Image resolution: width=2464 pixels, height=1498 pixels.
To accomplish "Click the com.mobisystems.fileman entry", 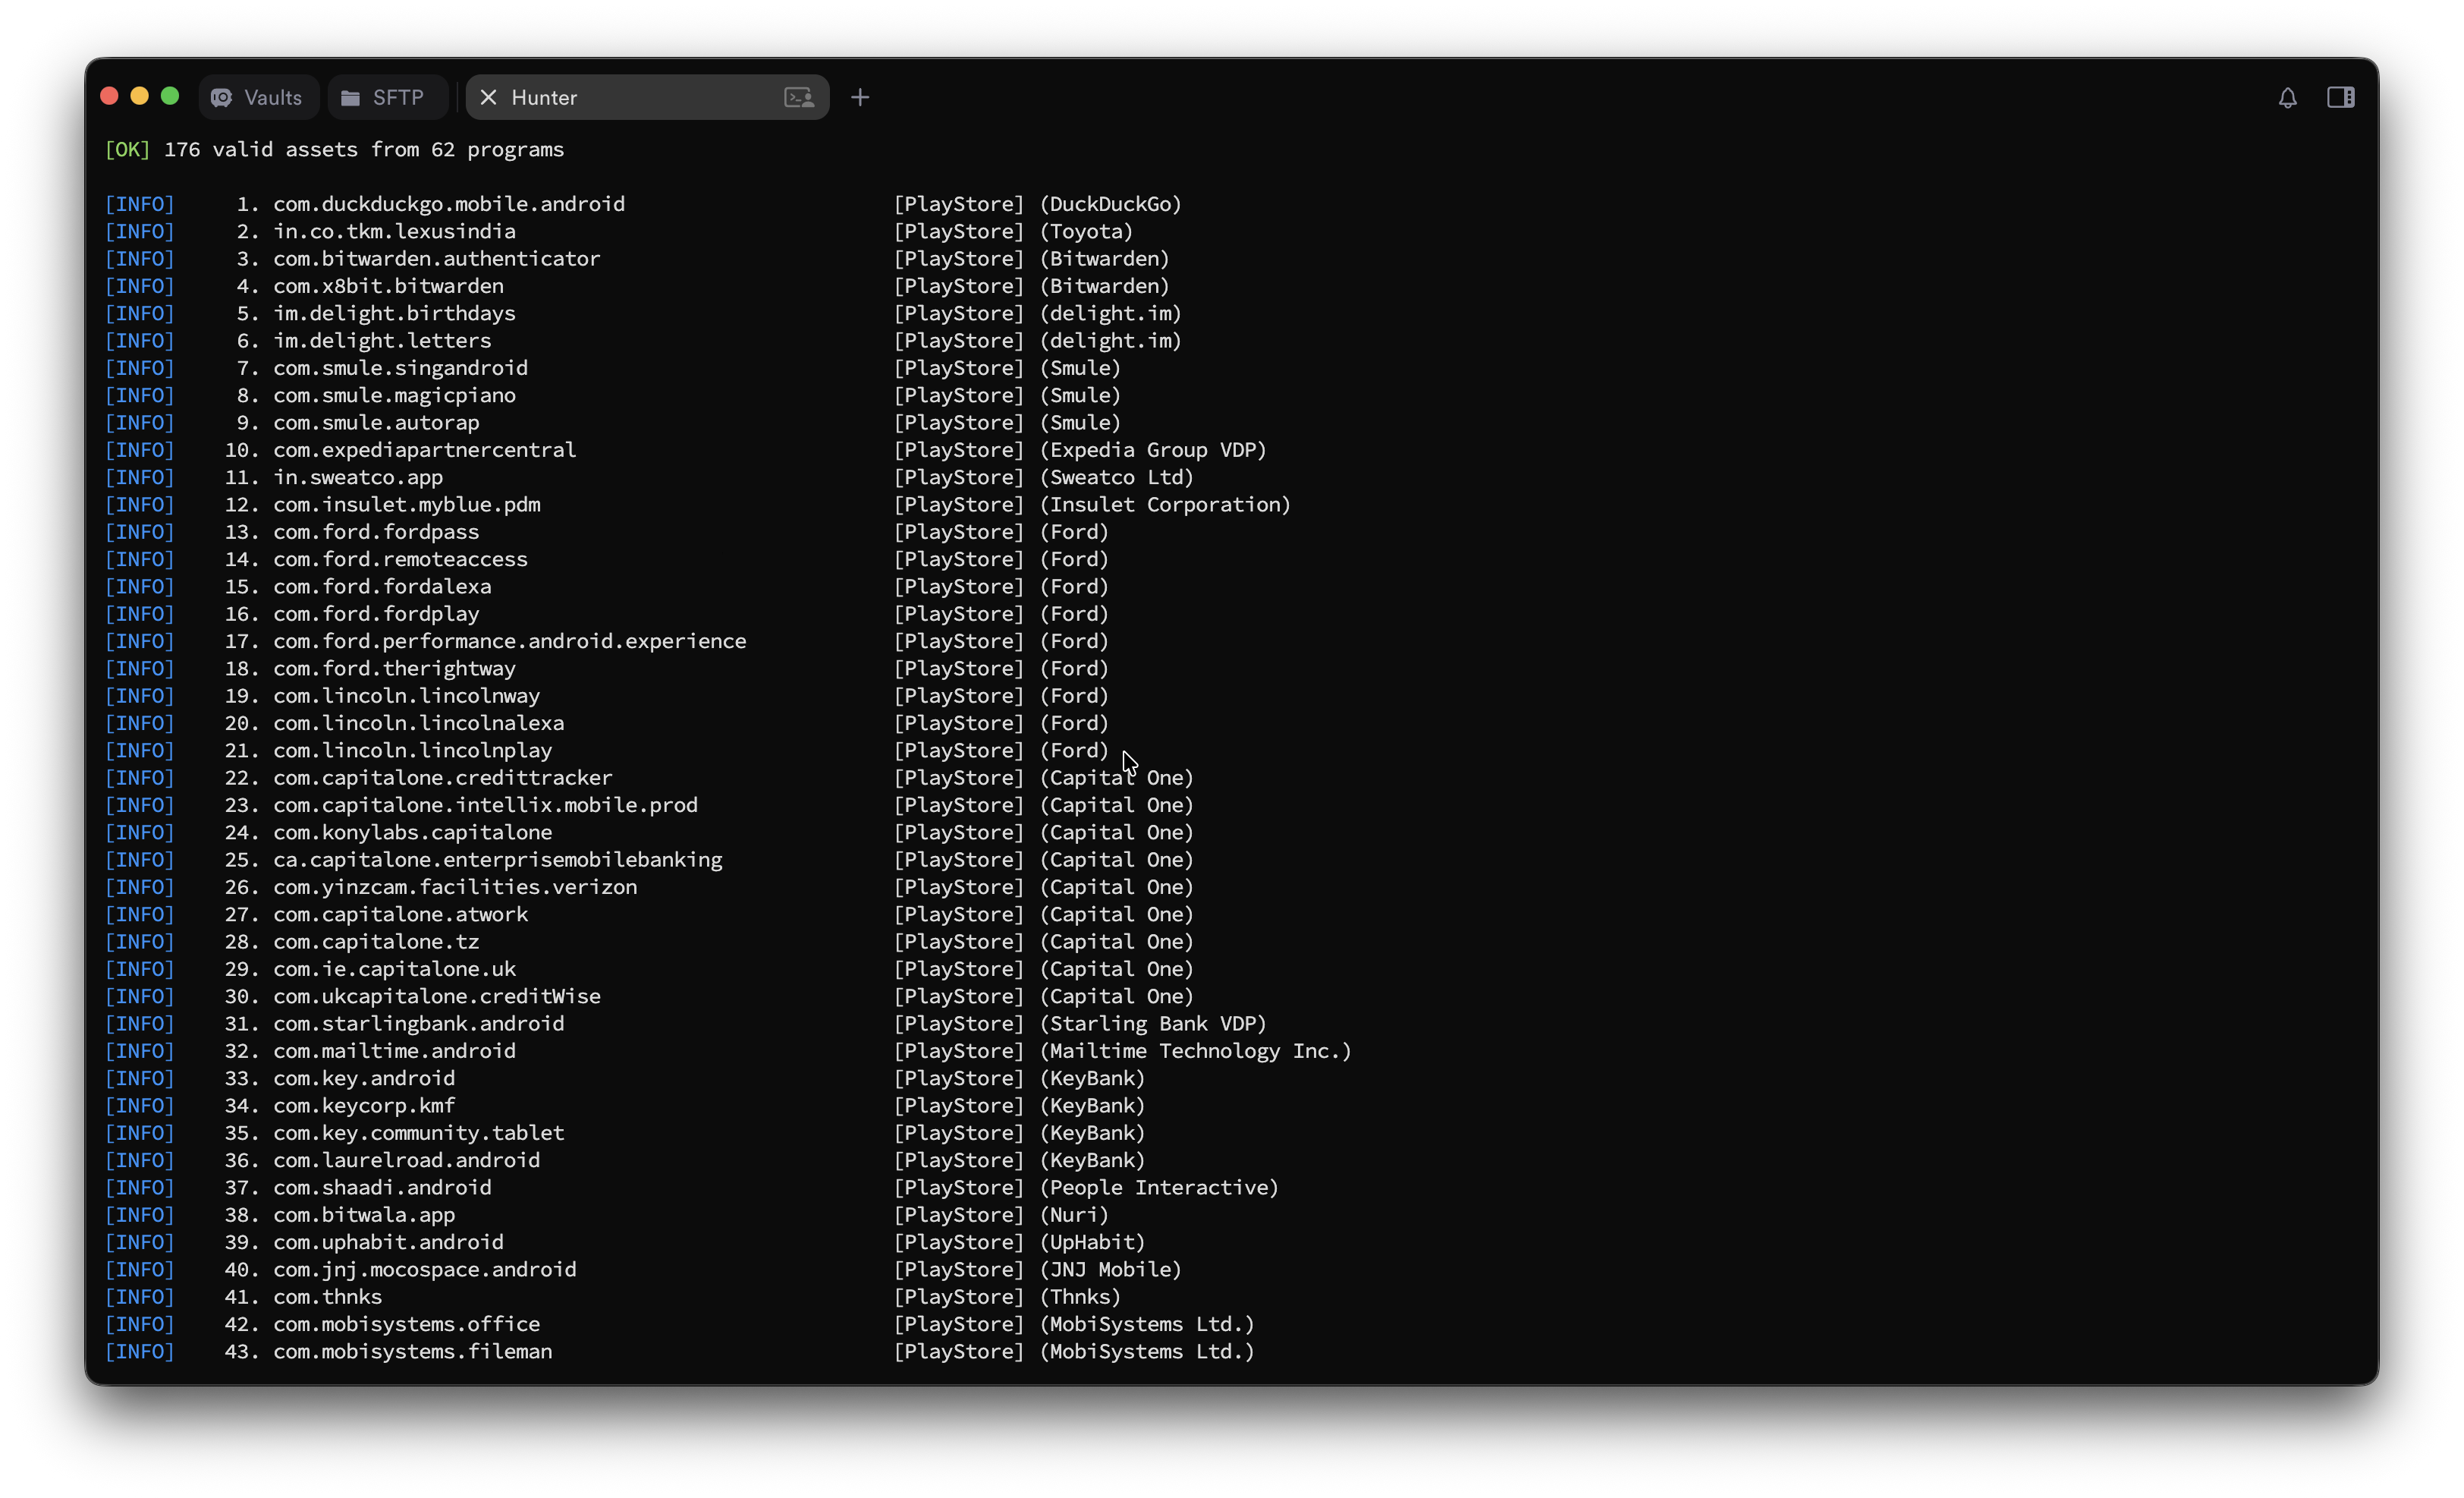I will point(412,1351).
